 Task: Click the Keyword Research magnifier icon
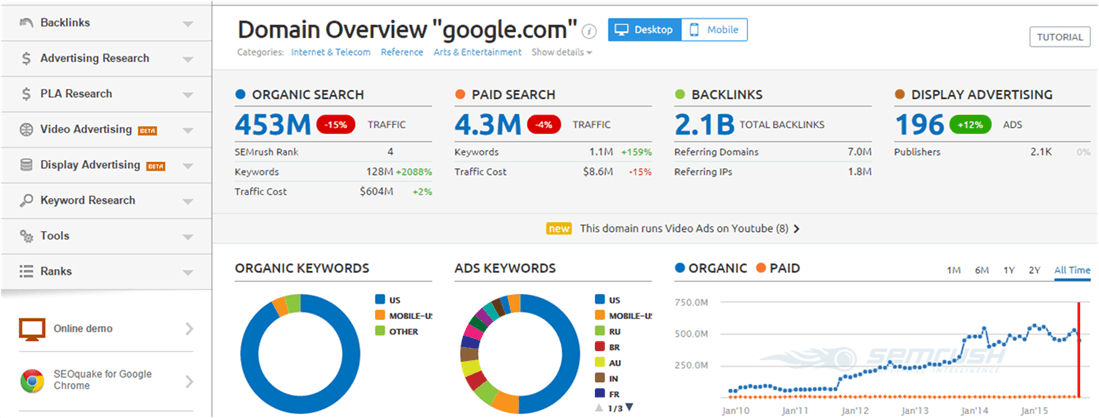click(x=27, y=201)
